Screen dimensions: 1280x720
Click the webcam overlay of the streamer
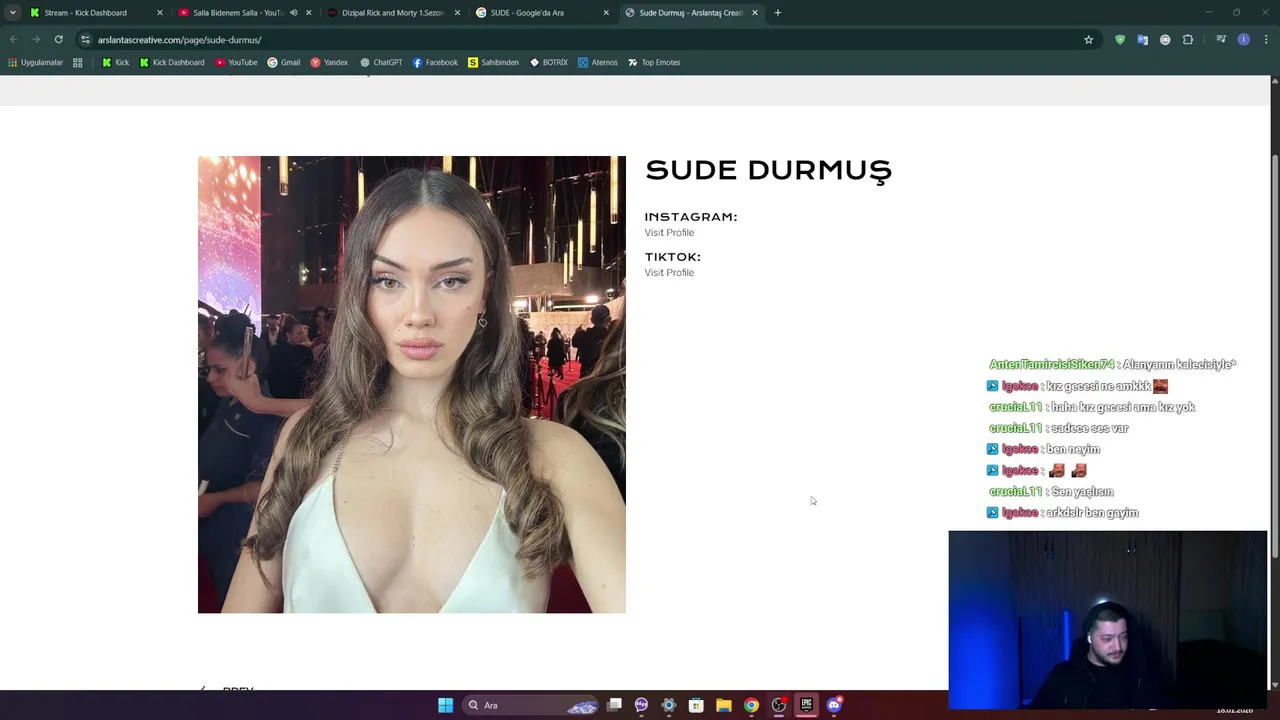point(1107,619)
